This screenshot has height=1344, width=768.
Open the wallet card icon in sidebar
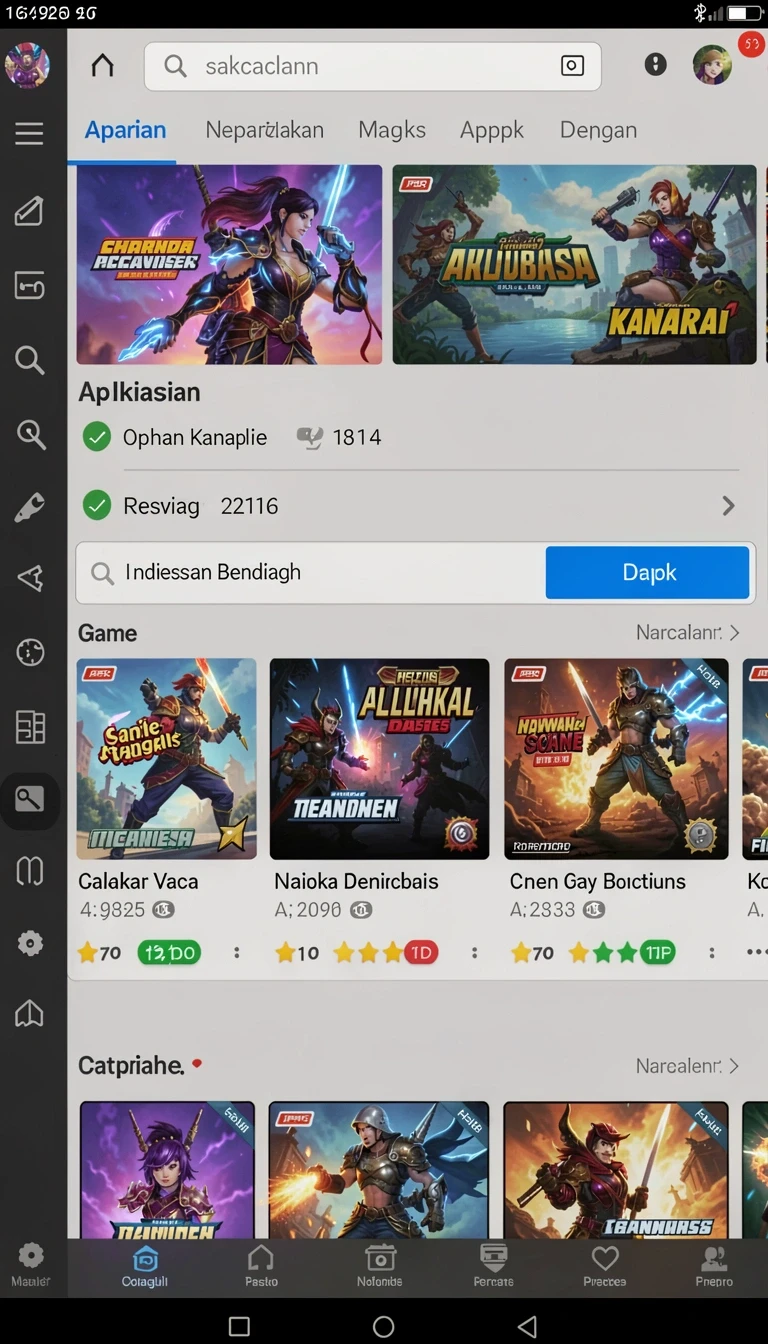tap(30, 286)
